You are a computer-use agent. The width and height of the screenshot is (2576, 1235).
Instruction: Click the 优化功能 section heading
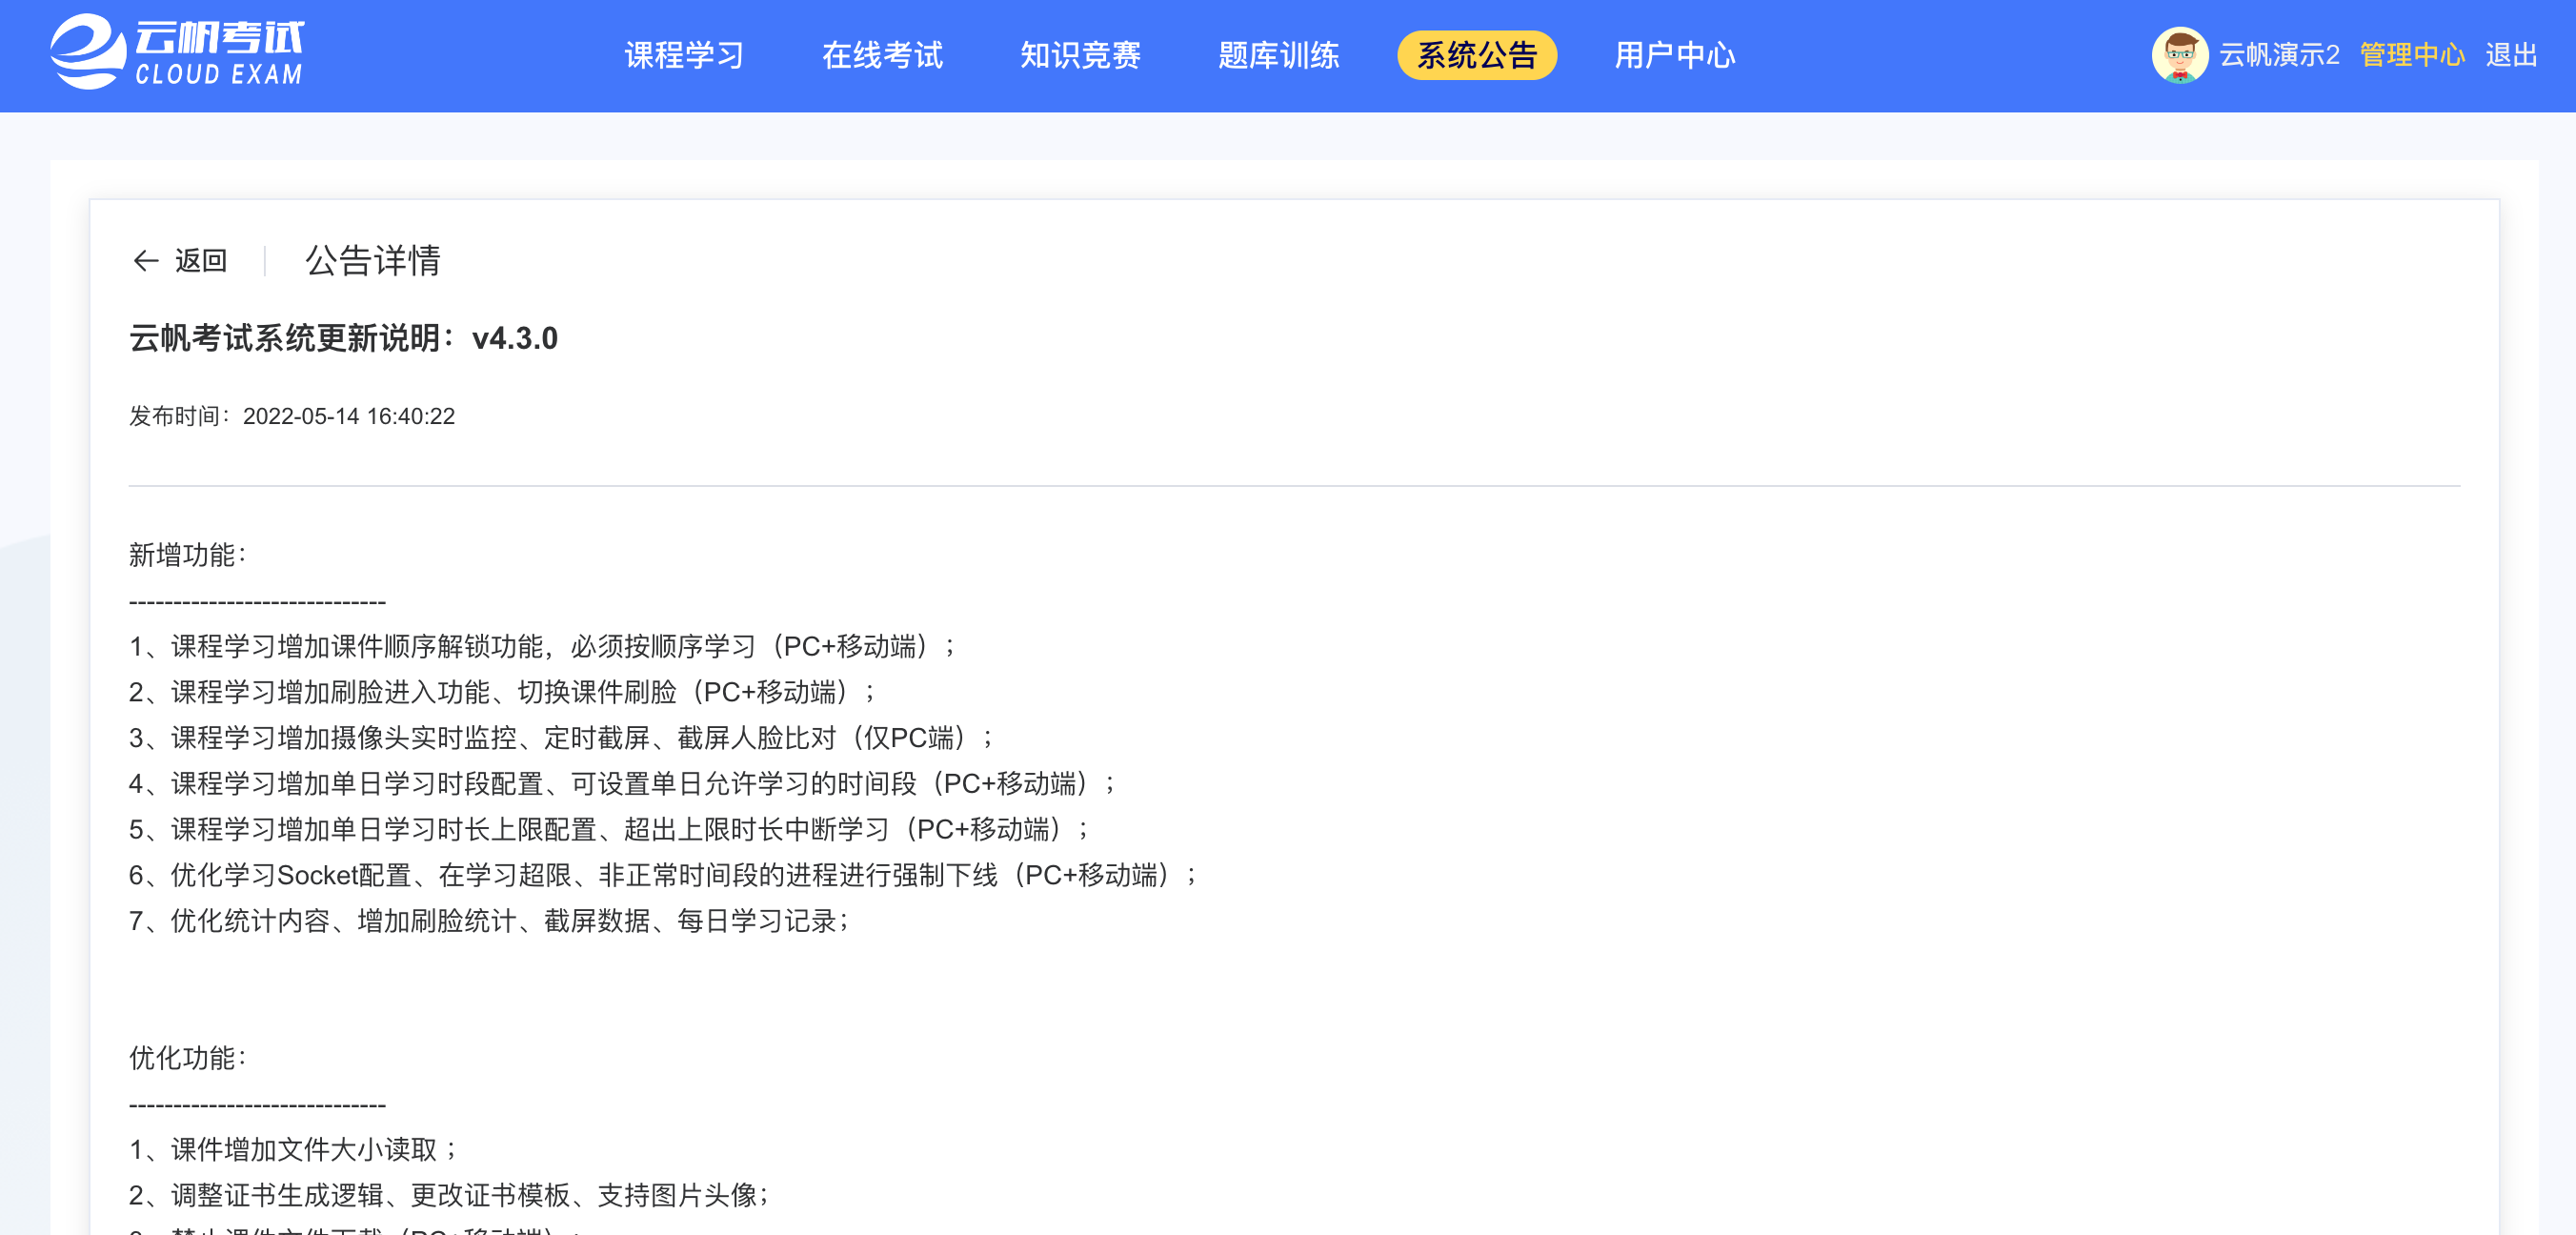tap(187, 1058)
